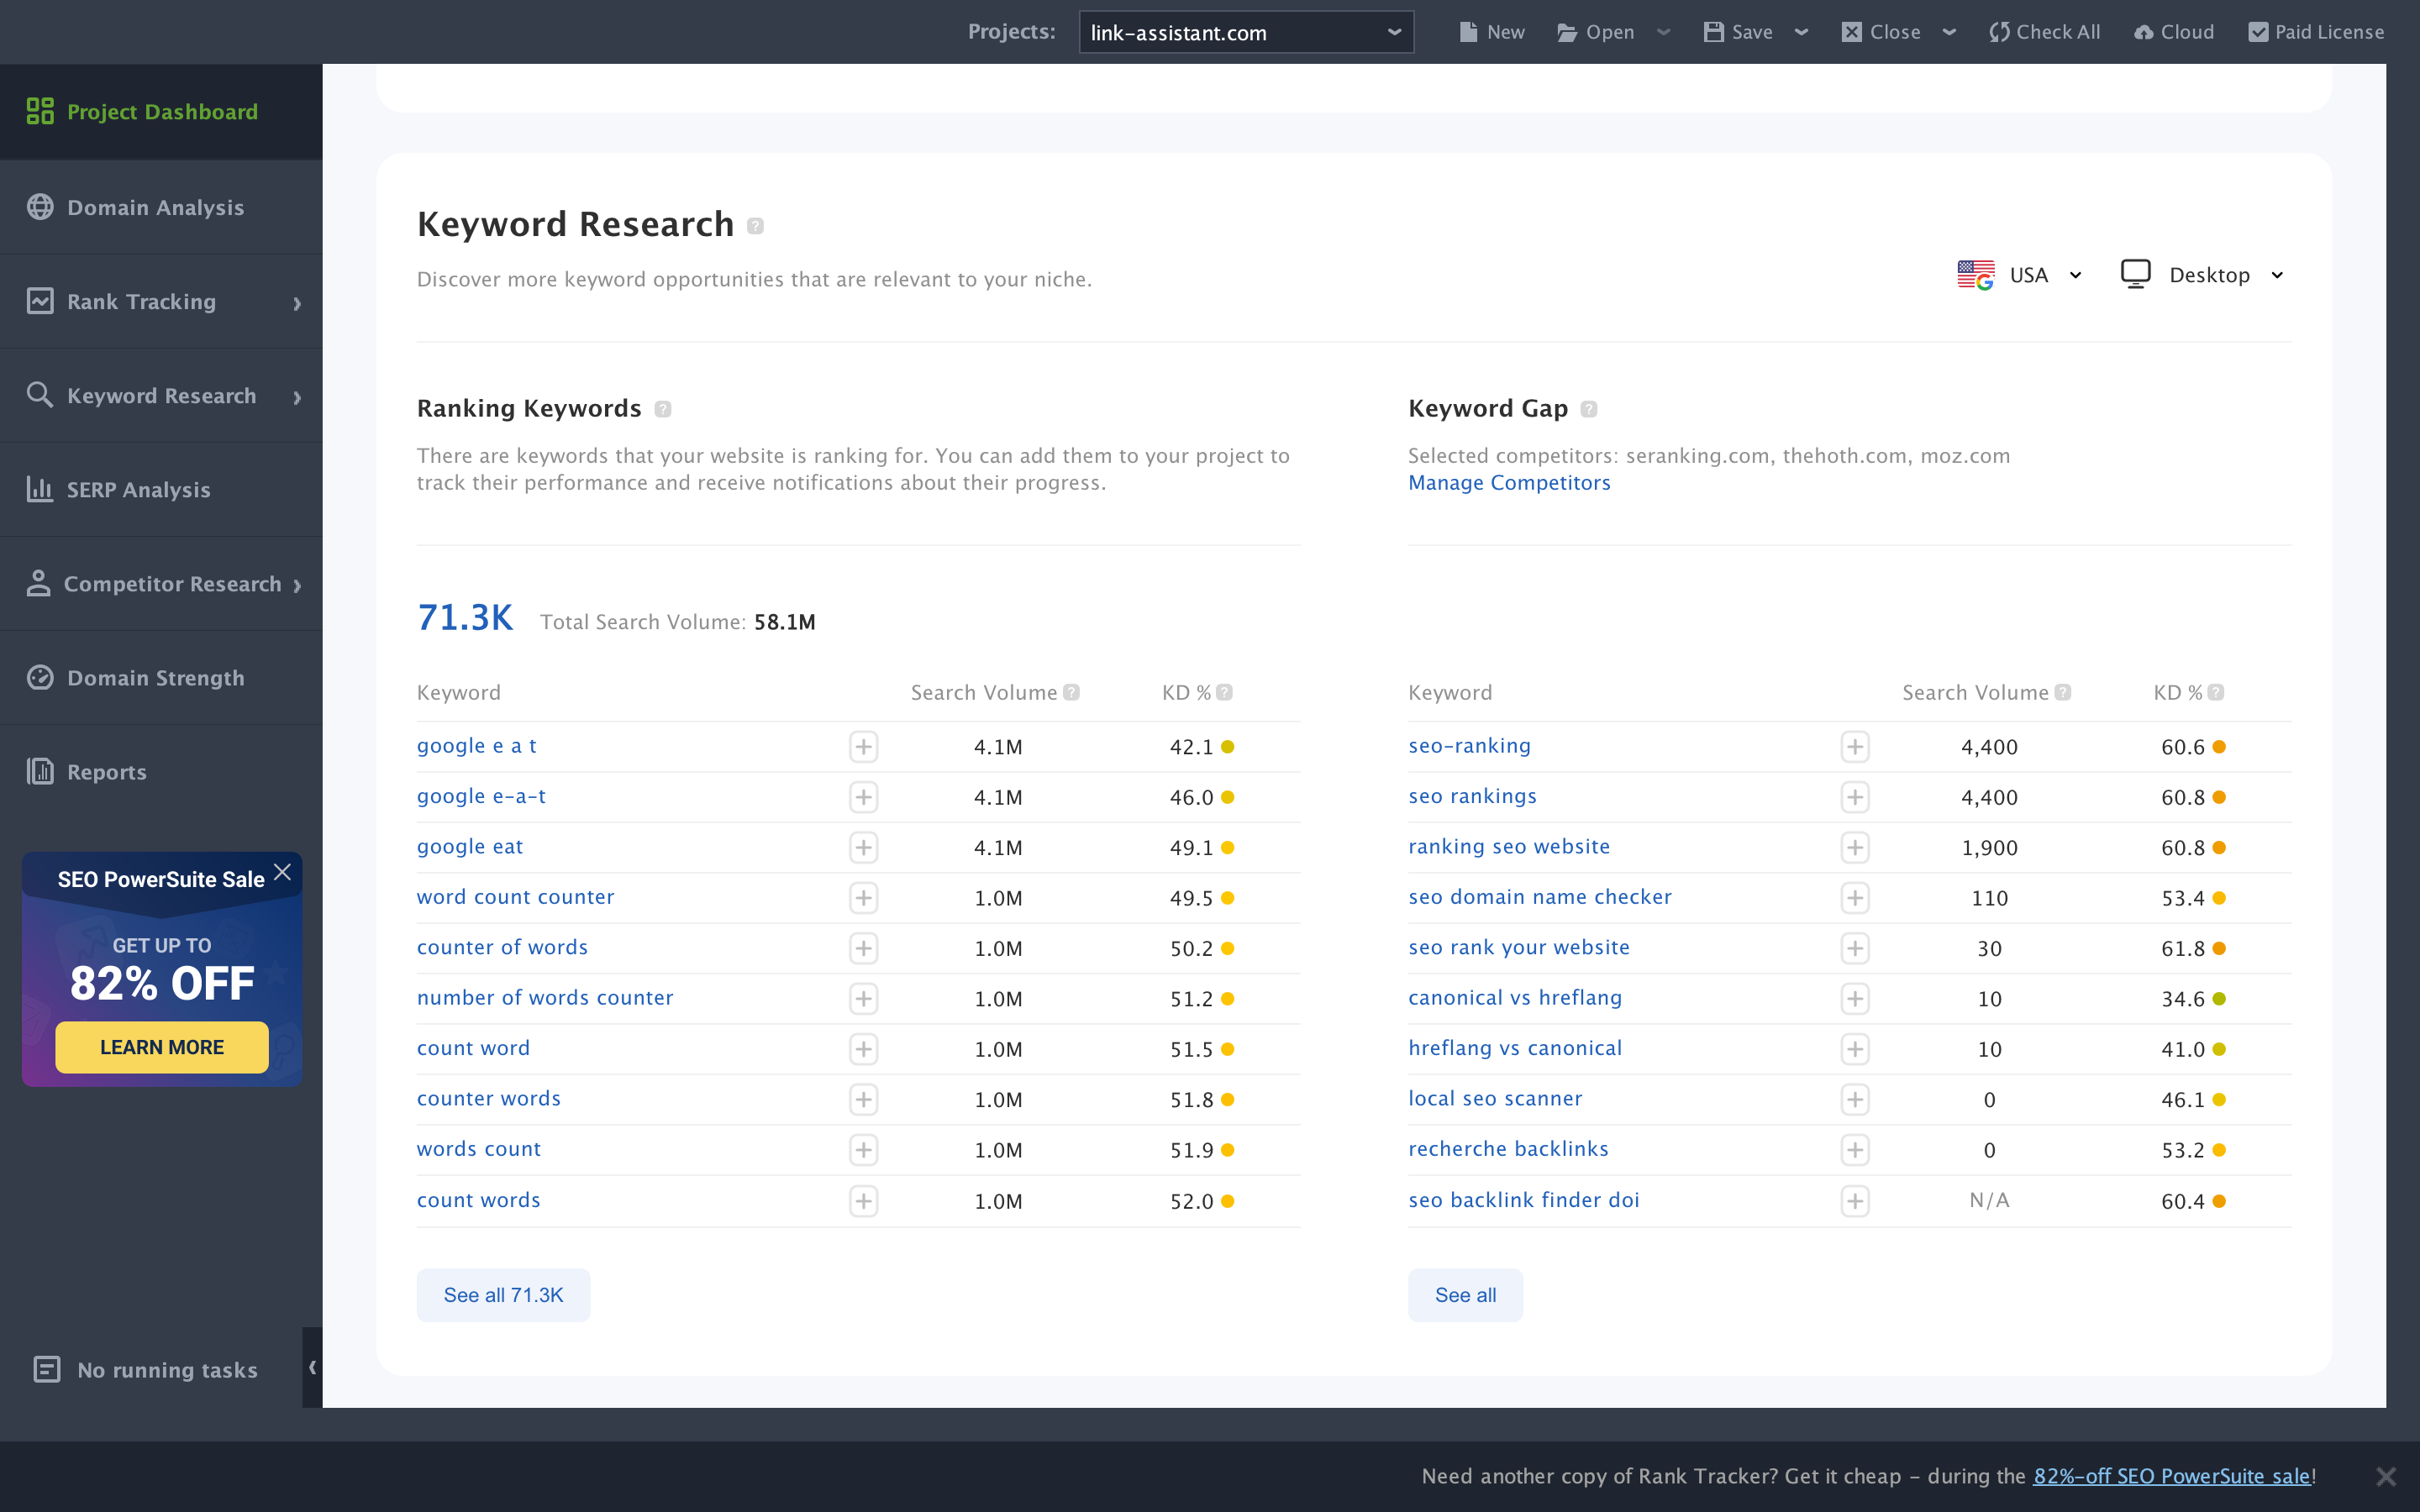This screenshot has height=1512, width=2420.
Task: Dismiss the bottom sale notification bar
Action: point(2385,1476)
